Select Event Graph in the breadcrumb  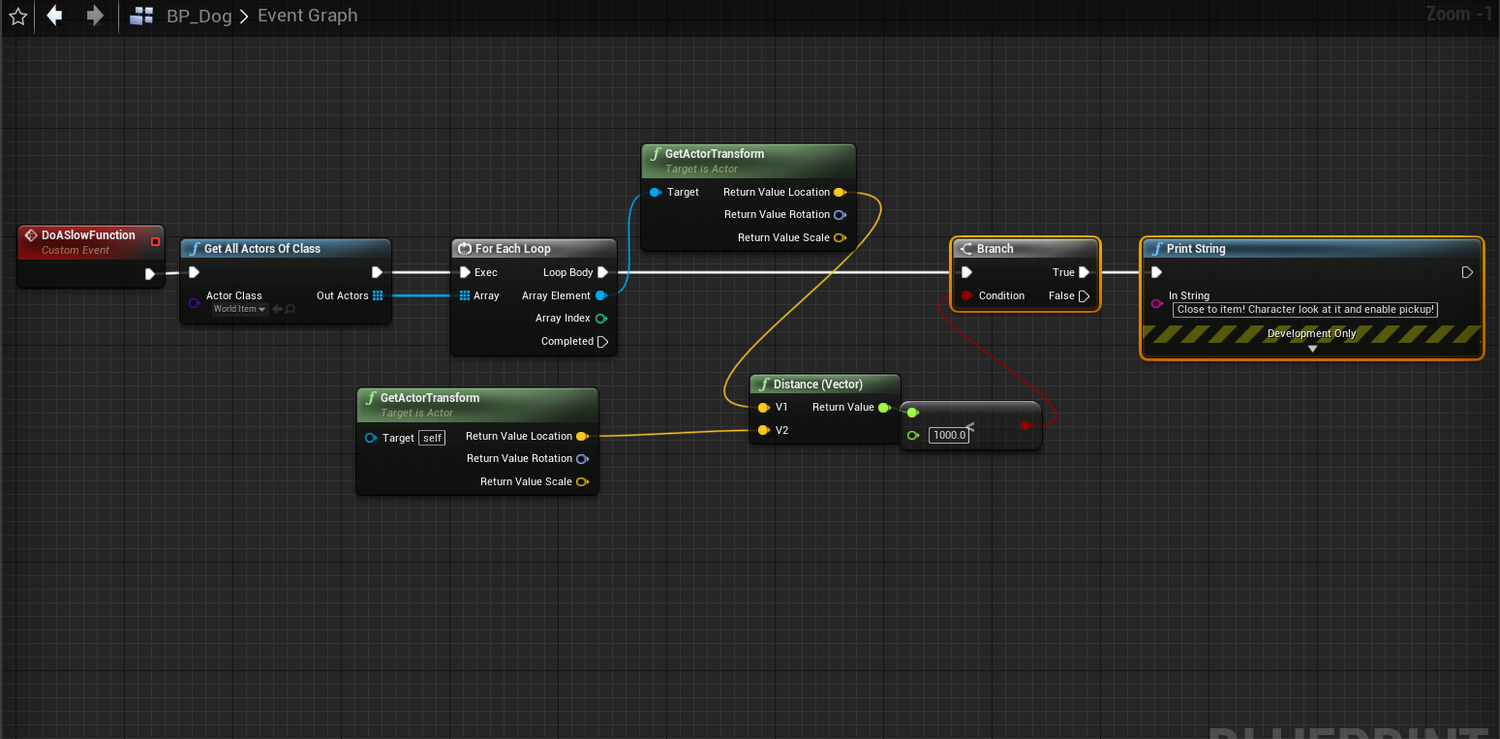click(x=307, y=16)
